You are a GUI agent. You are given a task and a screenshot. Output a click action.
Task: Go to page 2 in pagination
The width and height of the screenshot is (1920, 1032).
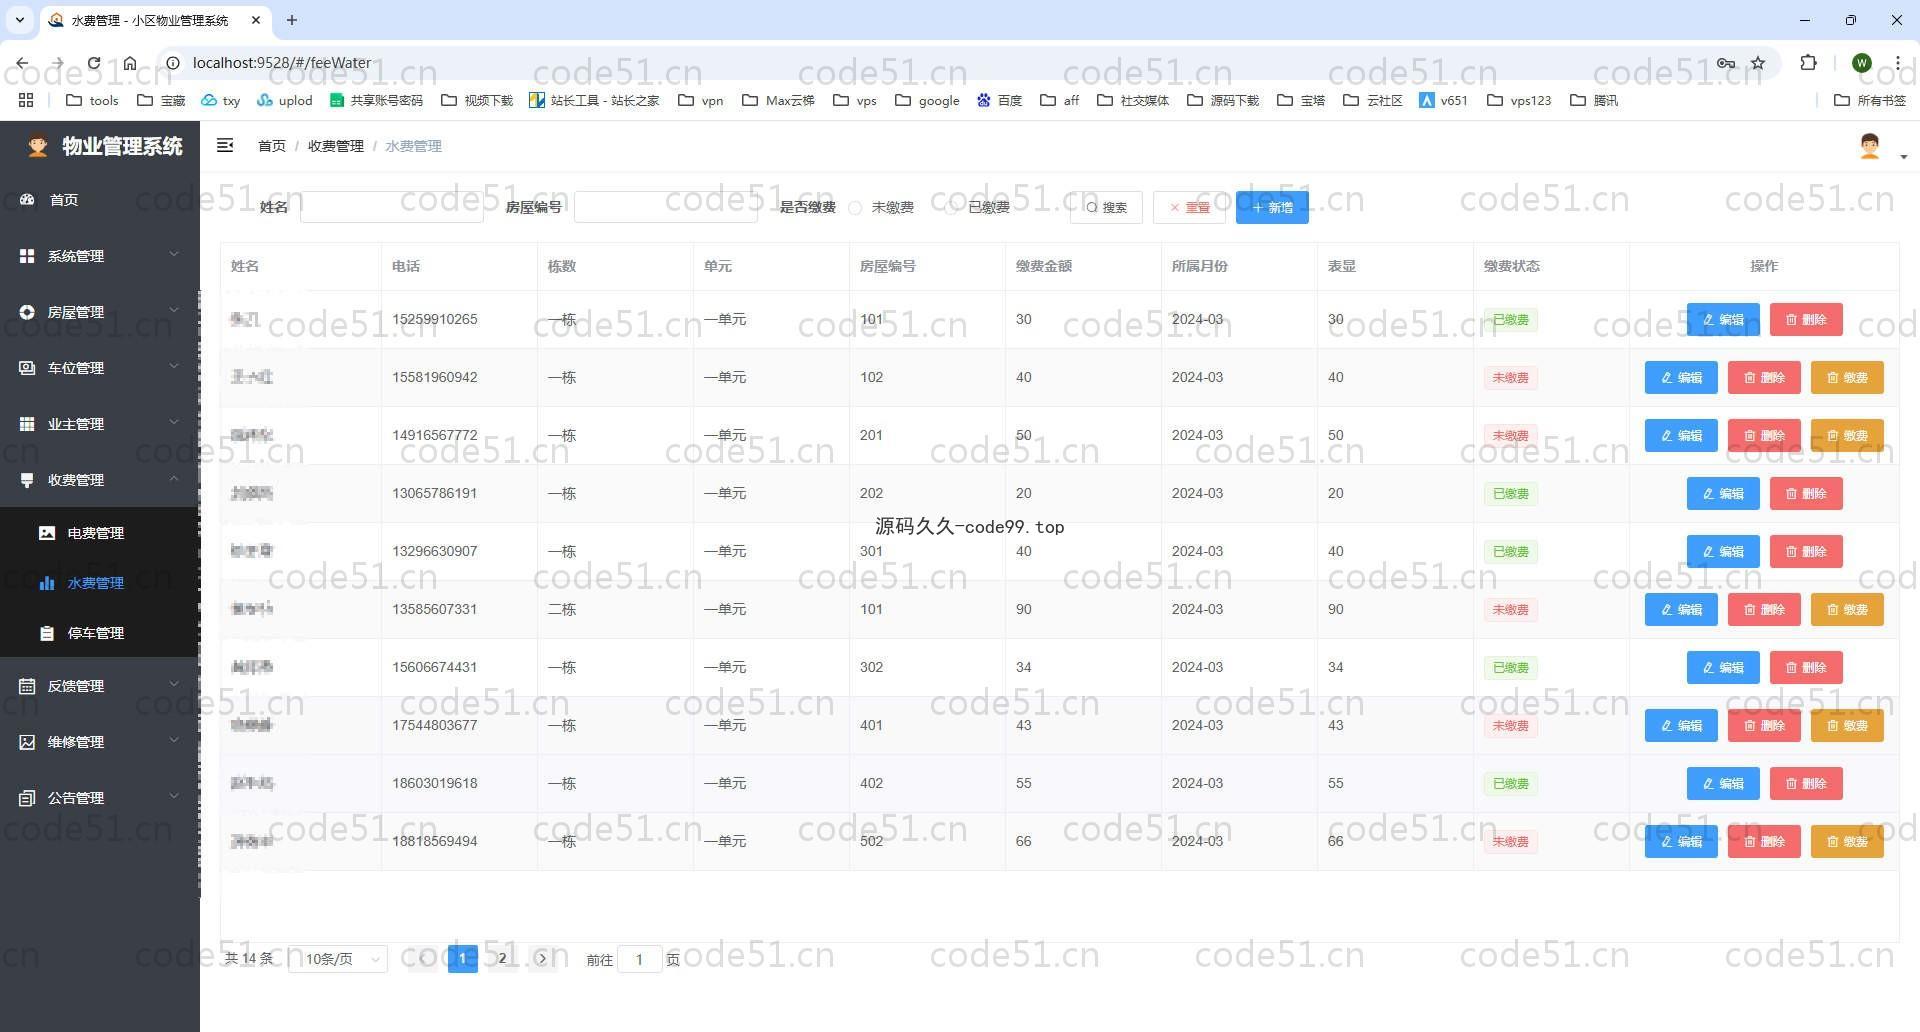tap(502, 958)
